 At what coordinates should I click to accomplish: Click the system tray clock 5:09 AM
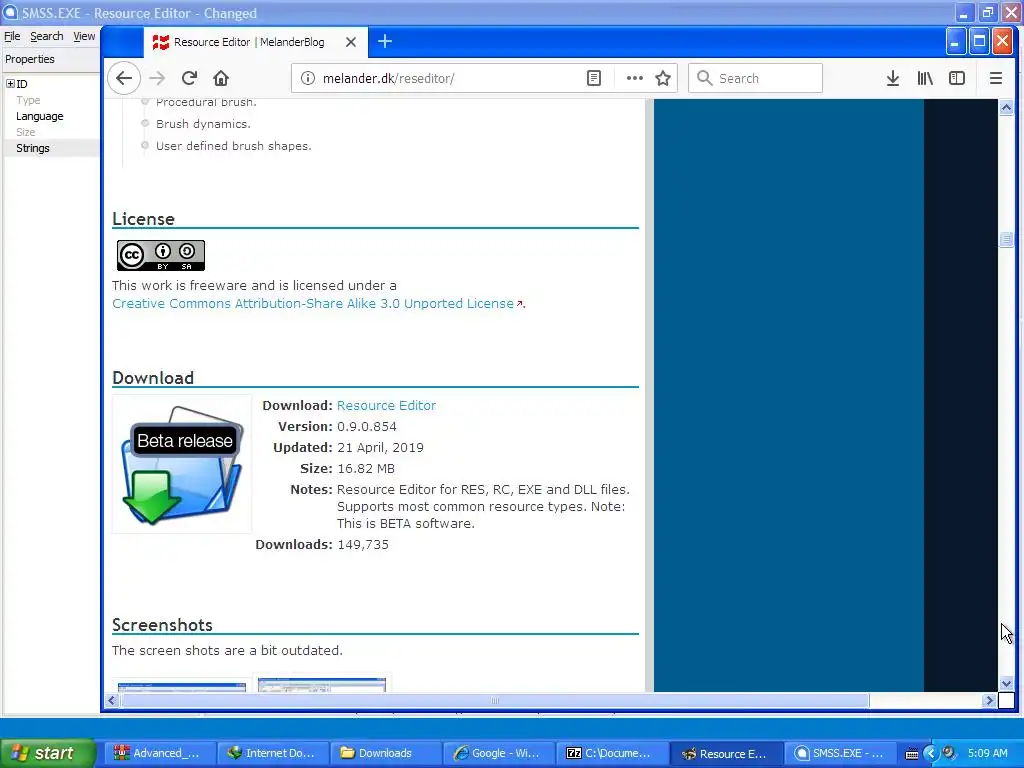(987, 753)
